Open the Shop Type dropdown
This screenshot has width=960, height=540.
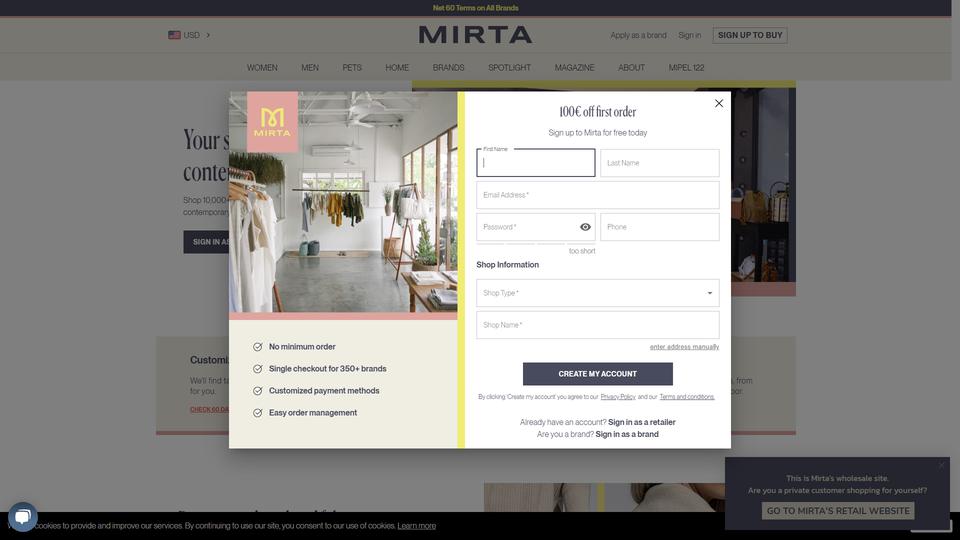pyautogui.click(x=598, y=293)
